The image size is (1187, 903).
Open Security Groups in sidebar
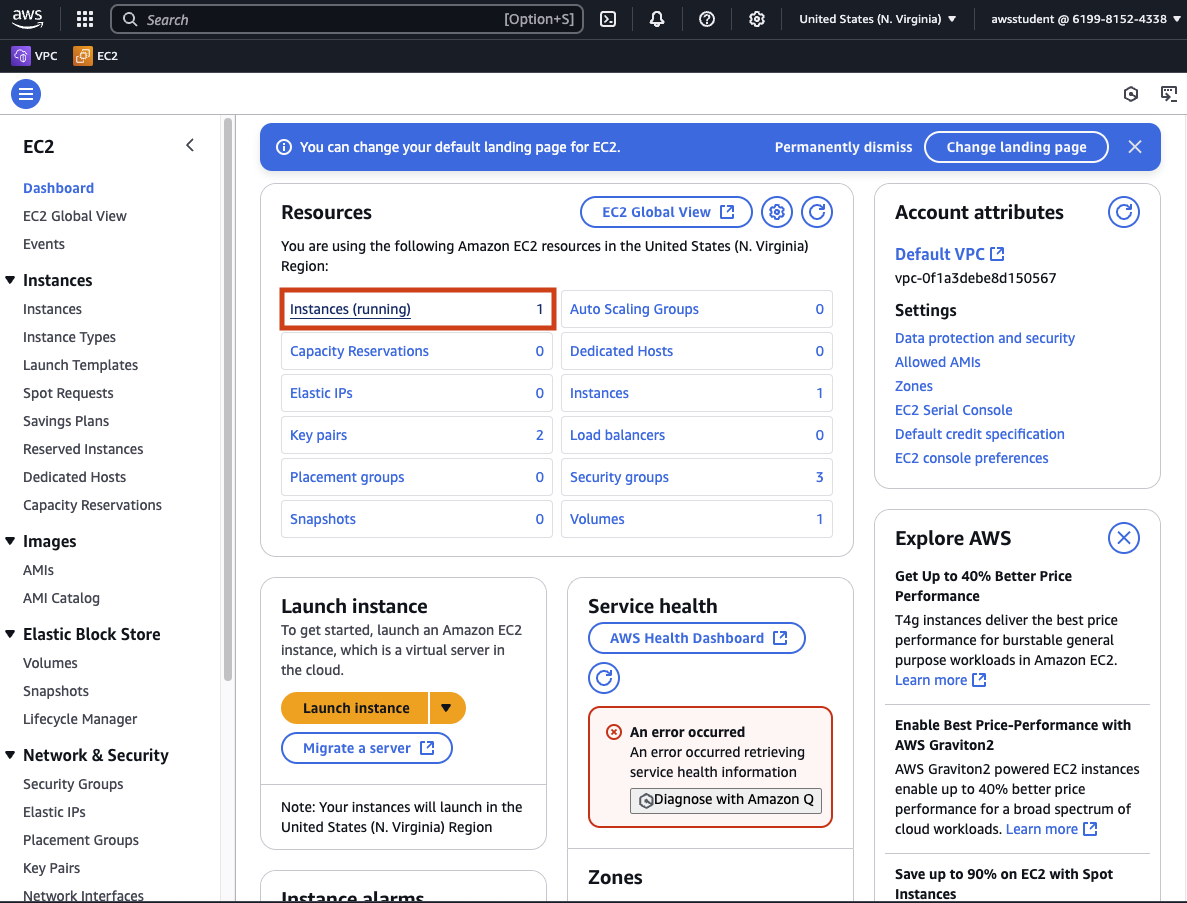pyautogui.click(x=73, y=784)
